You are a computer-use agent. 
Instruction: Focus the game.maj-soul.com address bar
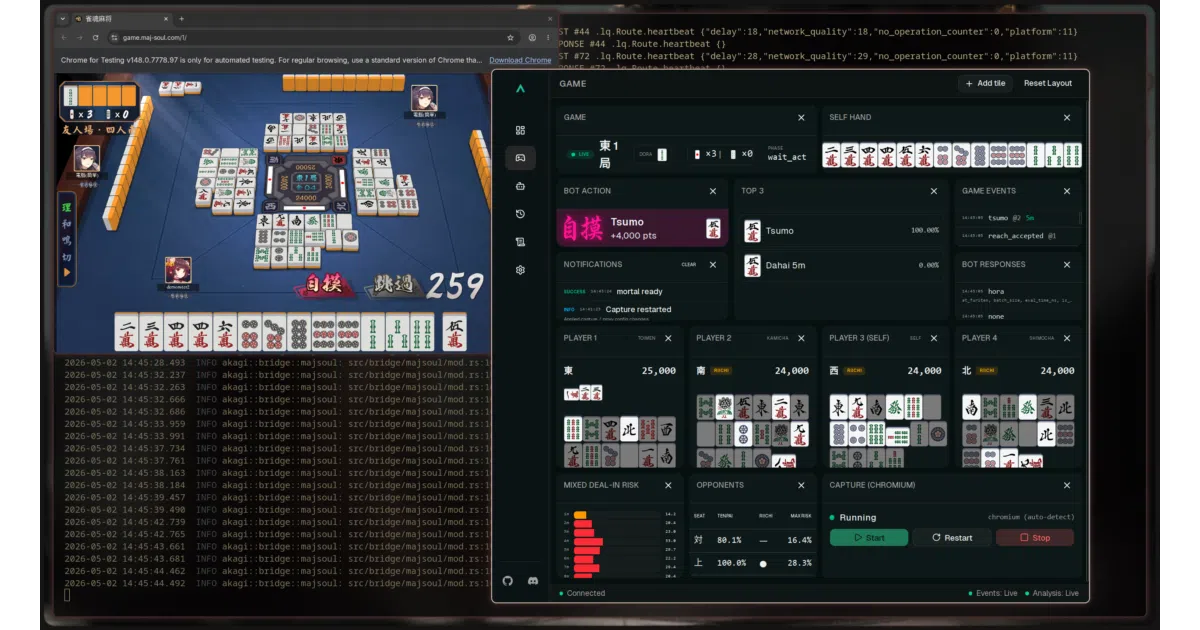pos(313,37)
